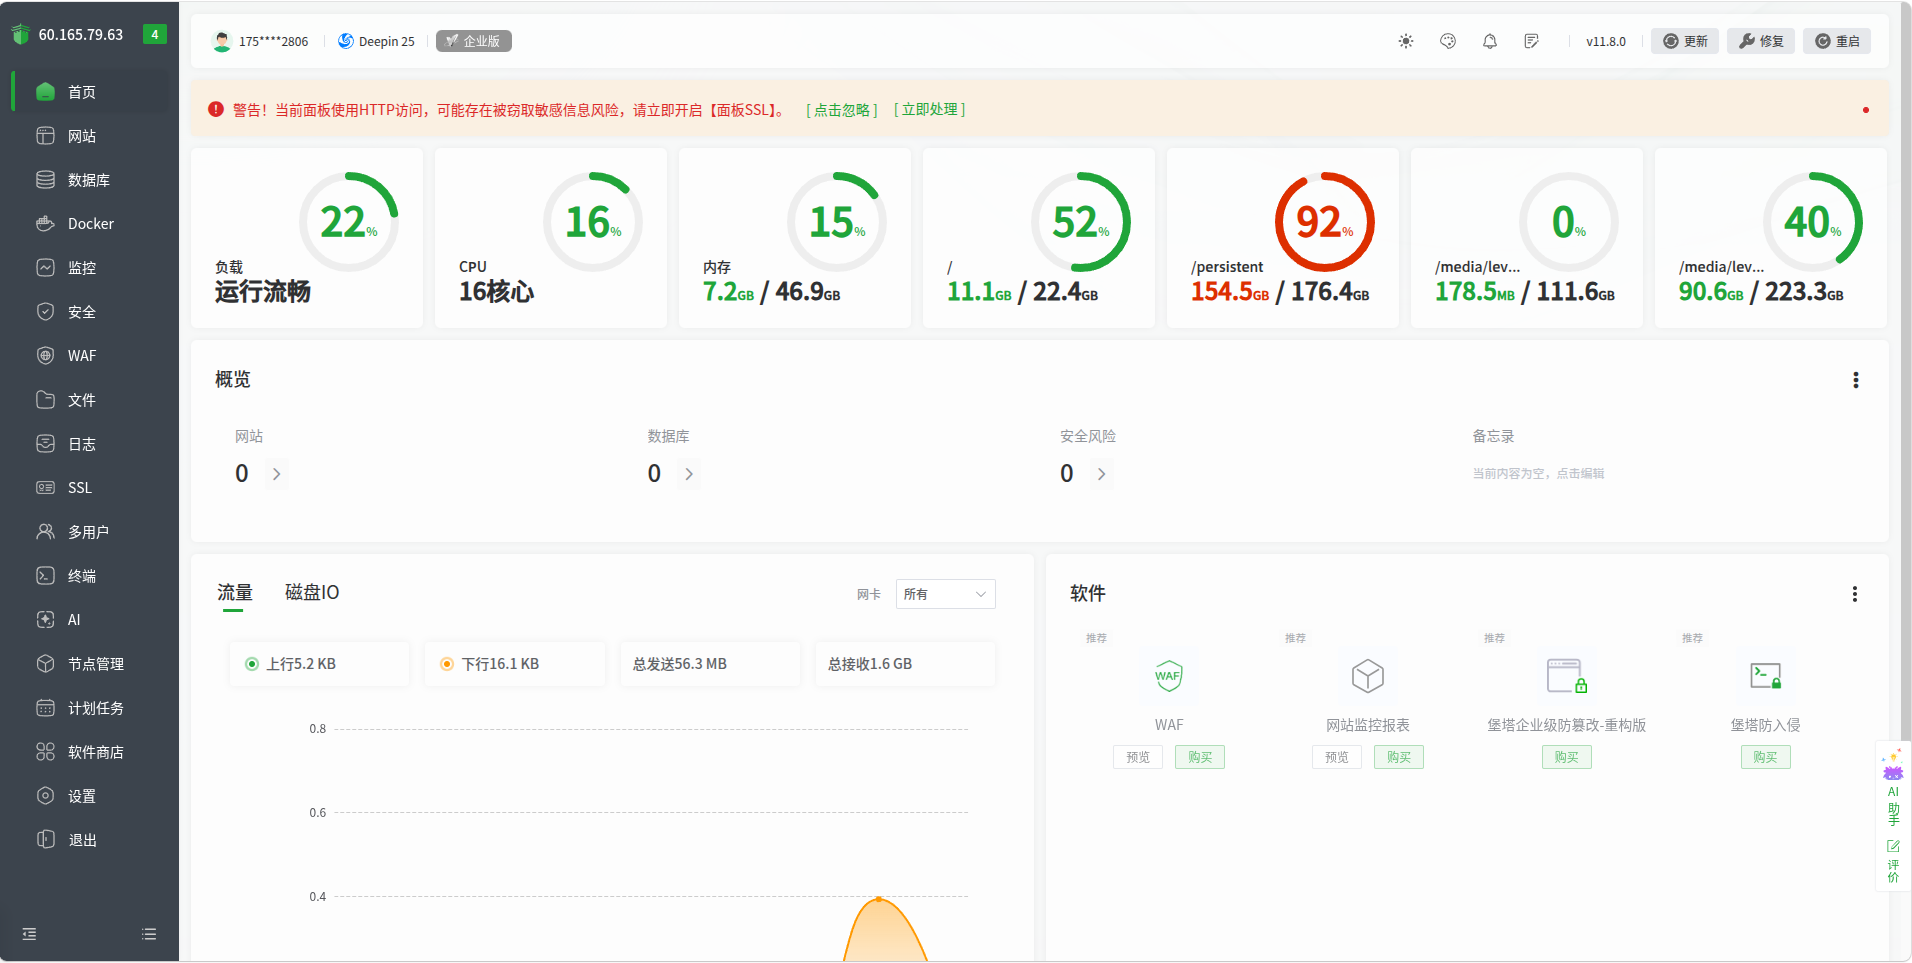Click the 更新 update button
The width and height of the screenshot is (1912, 963).
[x=1685, y=41]
